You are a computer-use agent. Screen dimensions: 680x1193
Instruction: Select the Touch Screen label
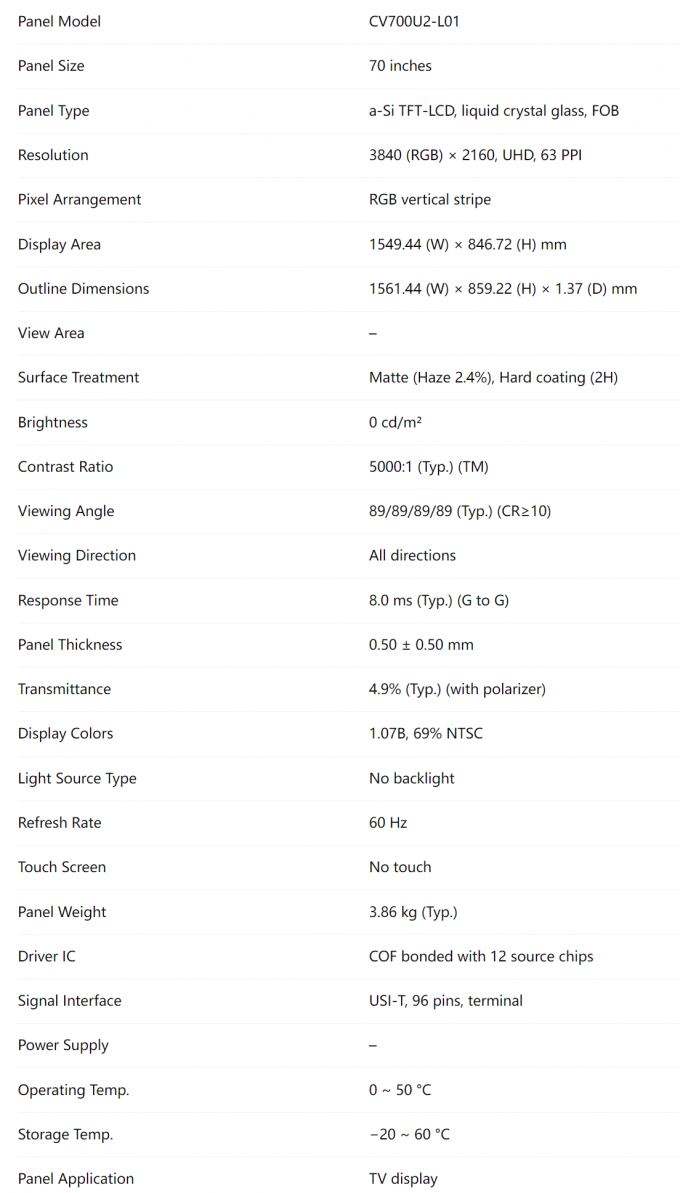pos(61,867)
